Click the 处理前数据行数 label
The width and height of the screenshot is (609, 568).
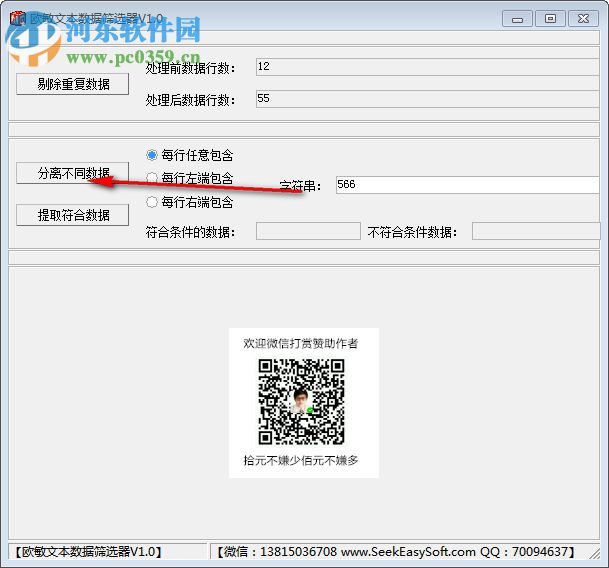(190, 68)
